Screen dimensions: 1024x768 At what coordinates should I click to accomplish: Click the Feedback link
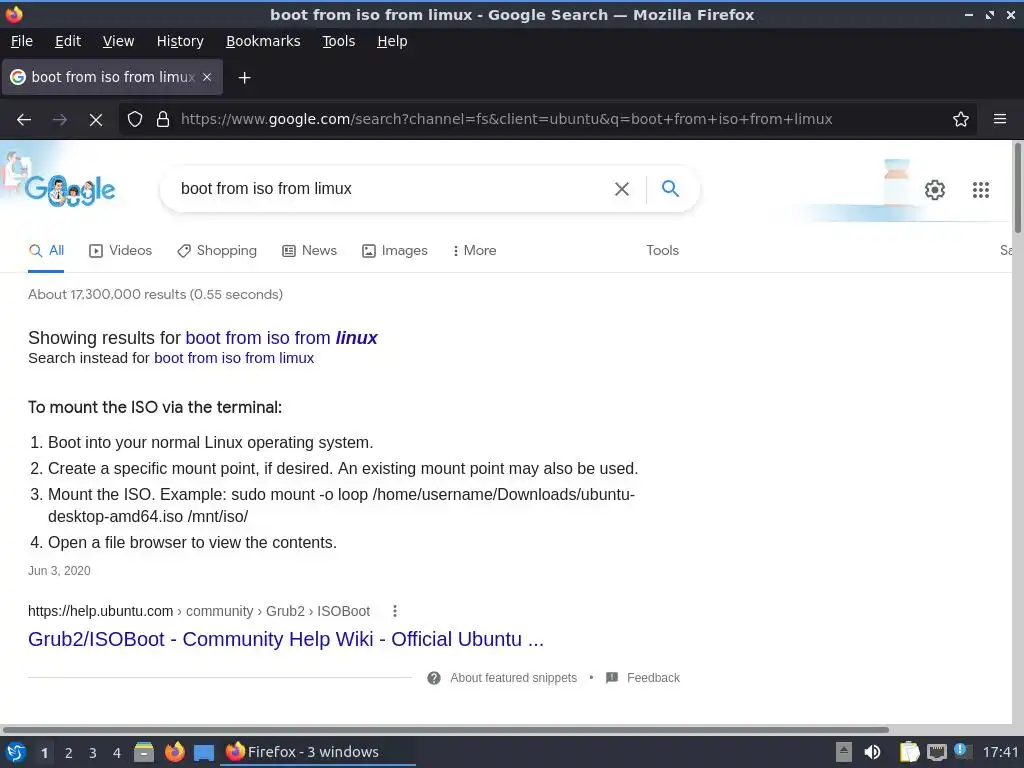point(653,678)
